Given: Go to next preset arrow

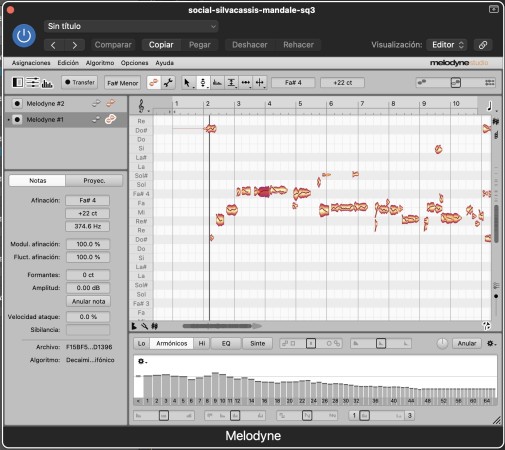Looking at the screenshot, I should pos(75,45).
